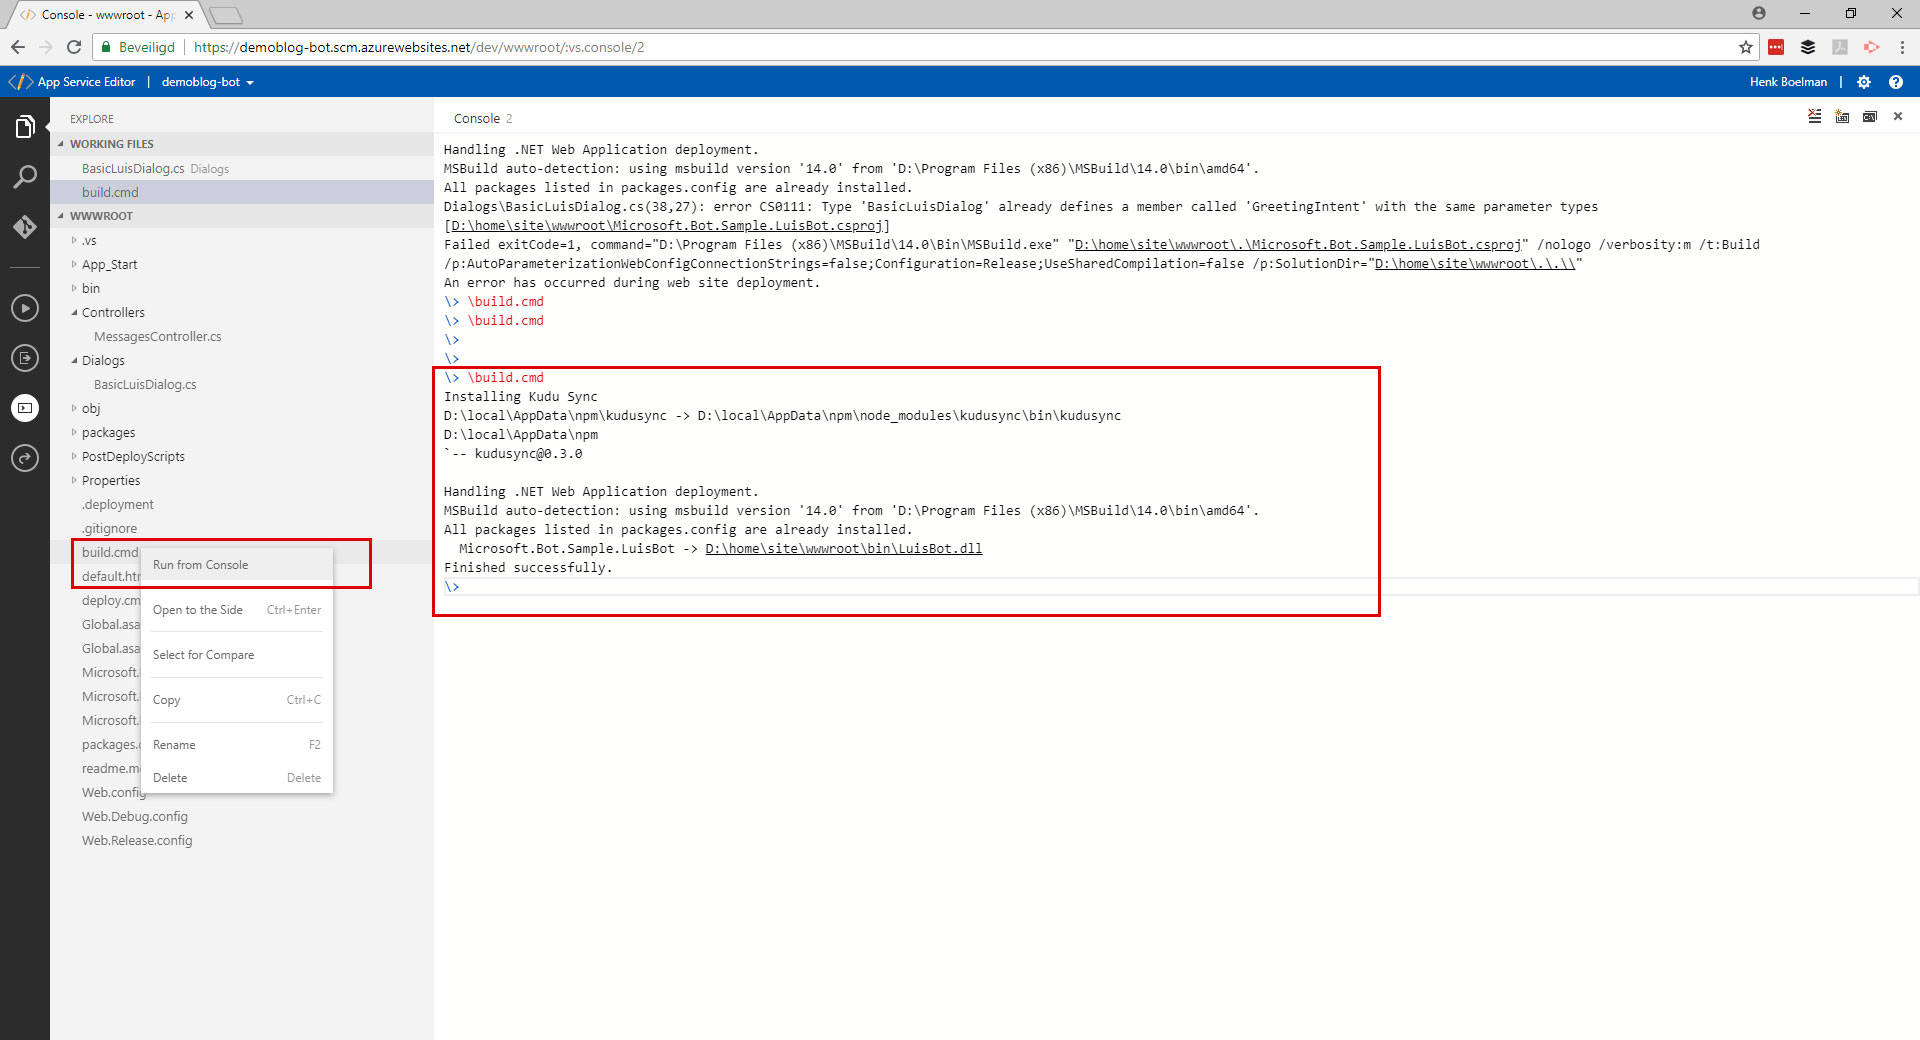Image resolution: width=1920 pixels, height=1040 pixels.
Task: Open Web.Release.config file
Action: (x=137, y=840)
